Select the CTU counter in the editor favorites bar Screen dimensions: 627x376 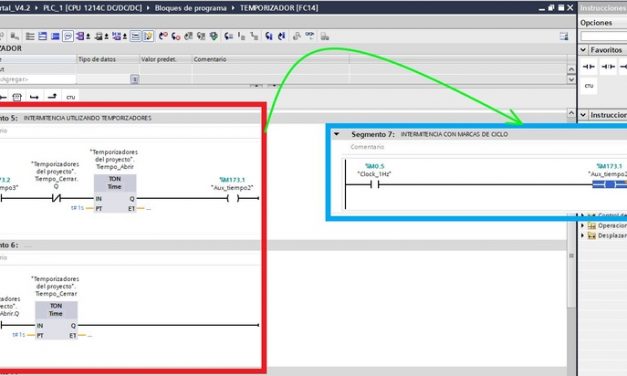pos(71,97)
